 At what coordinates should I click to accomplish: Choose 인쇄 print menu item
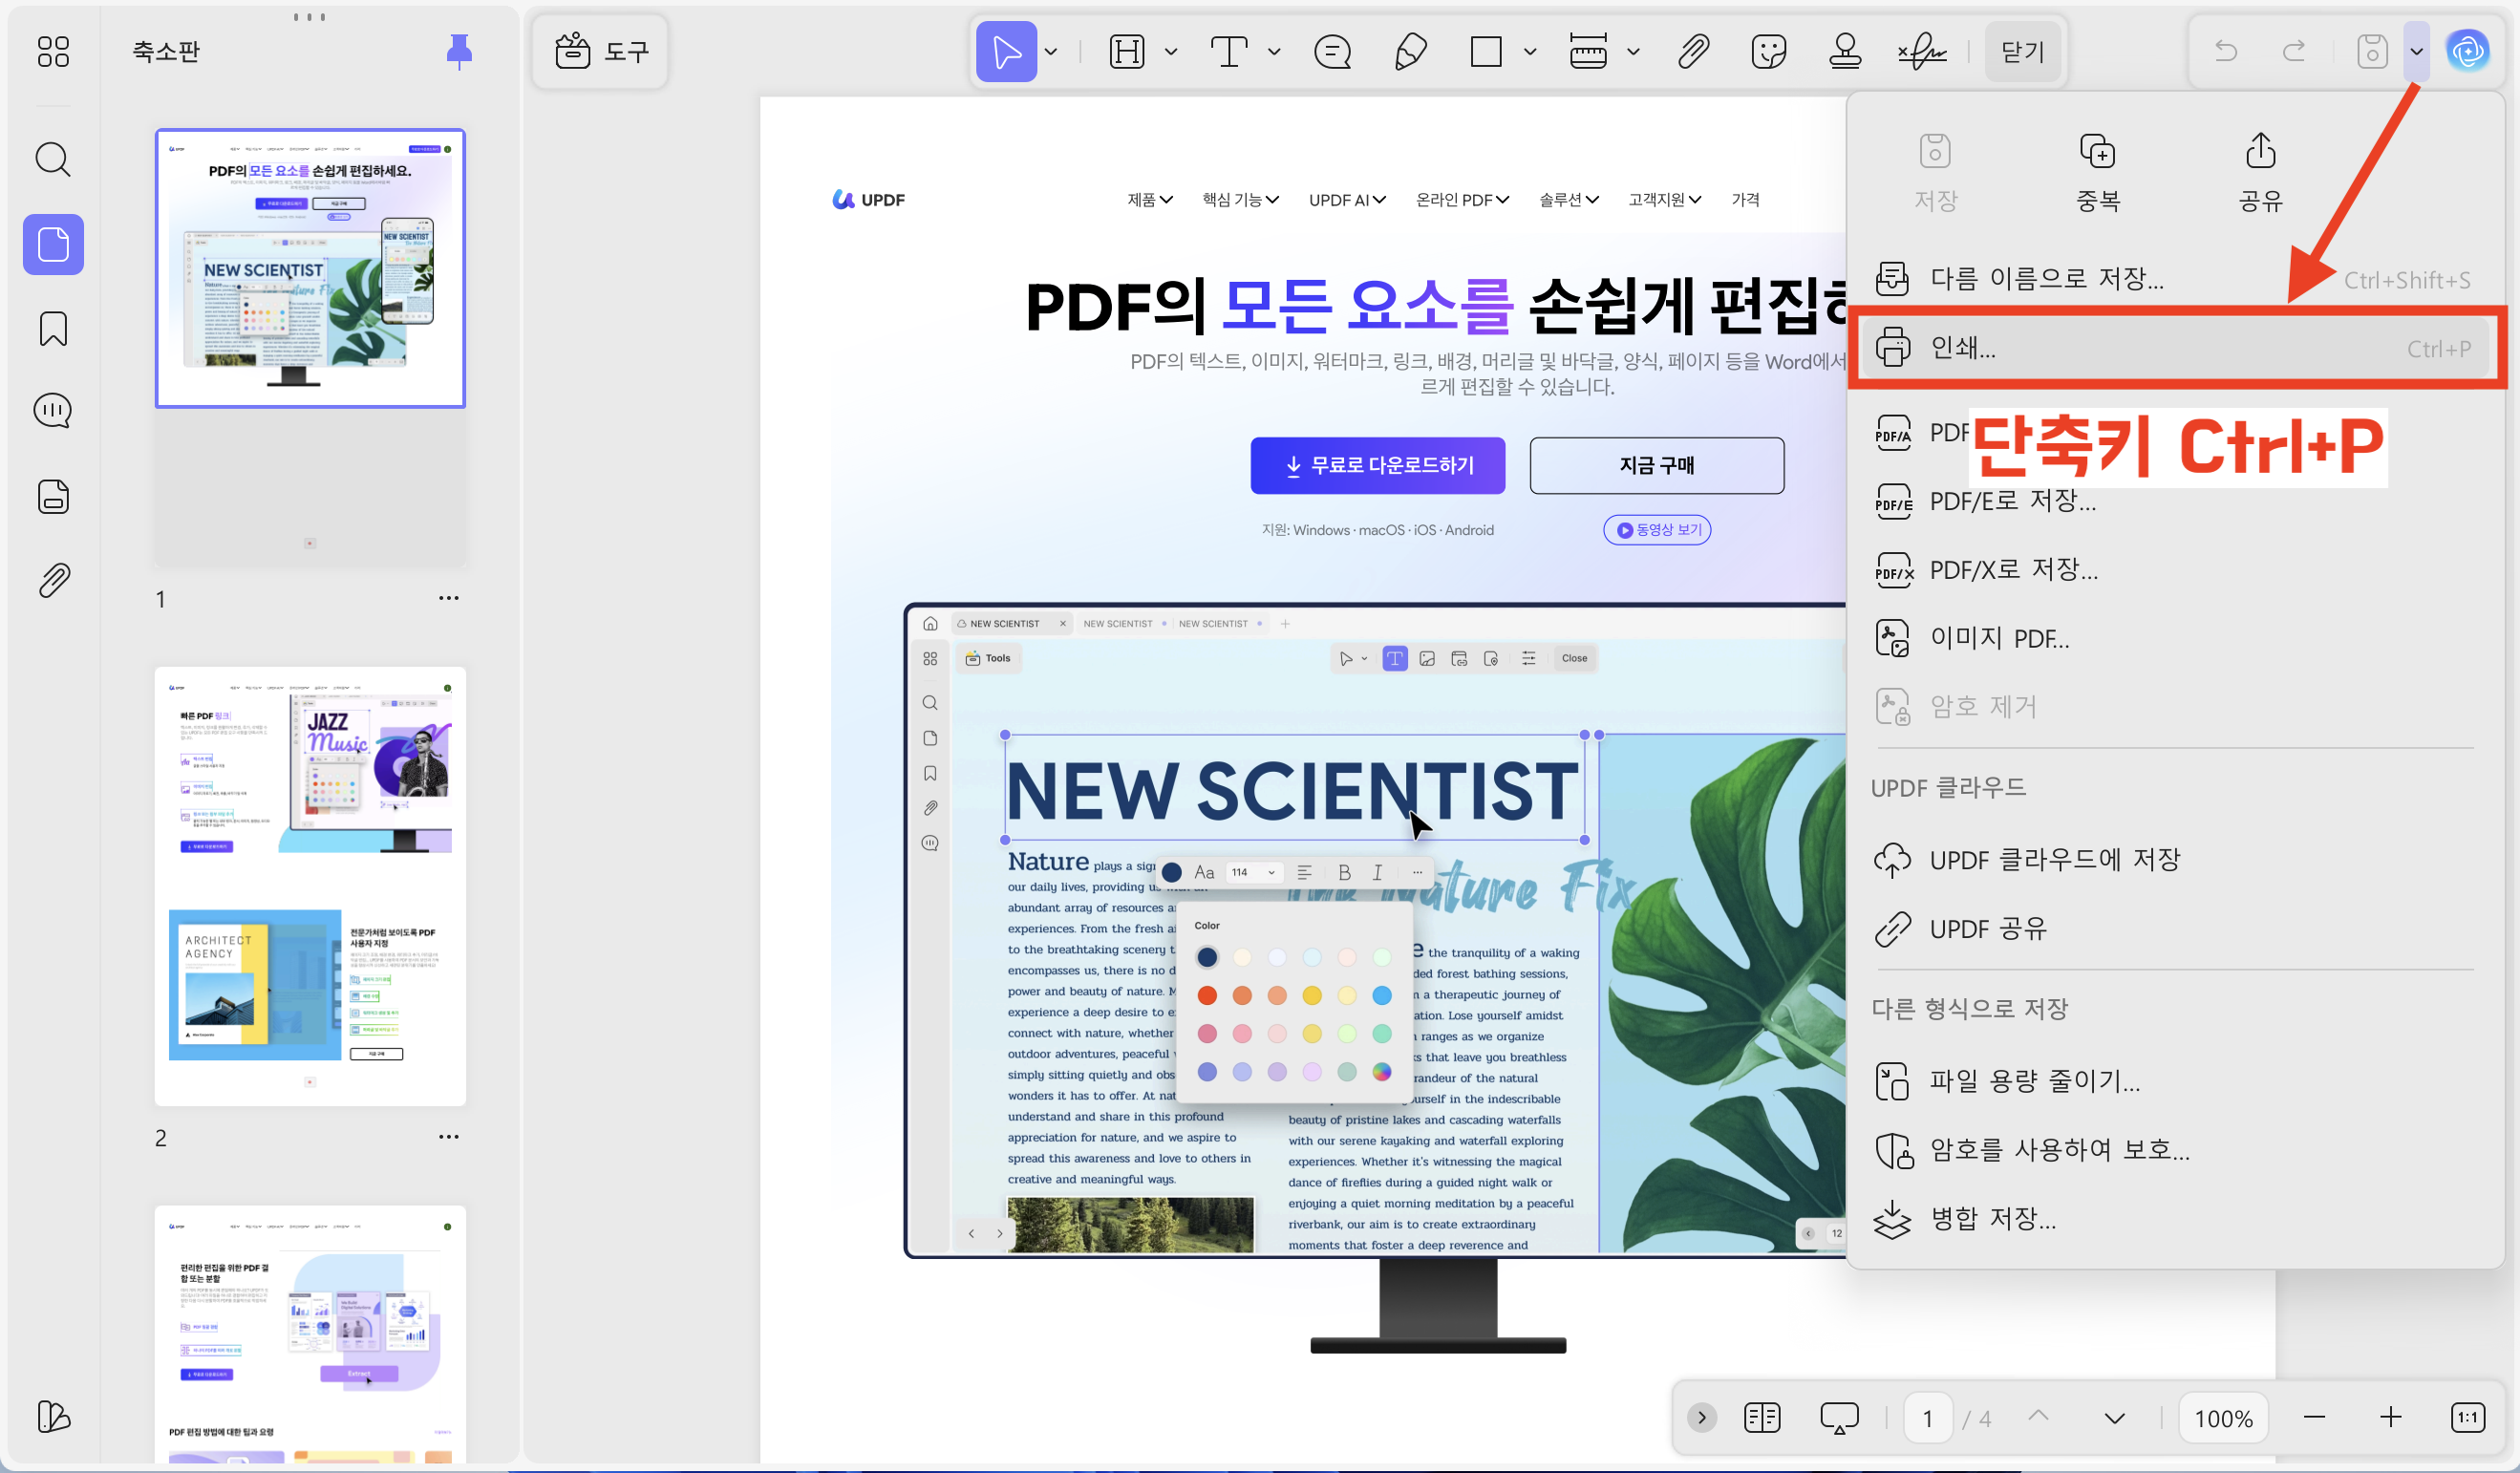pyautogui.click(x=2176, y=348)
